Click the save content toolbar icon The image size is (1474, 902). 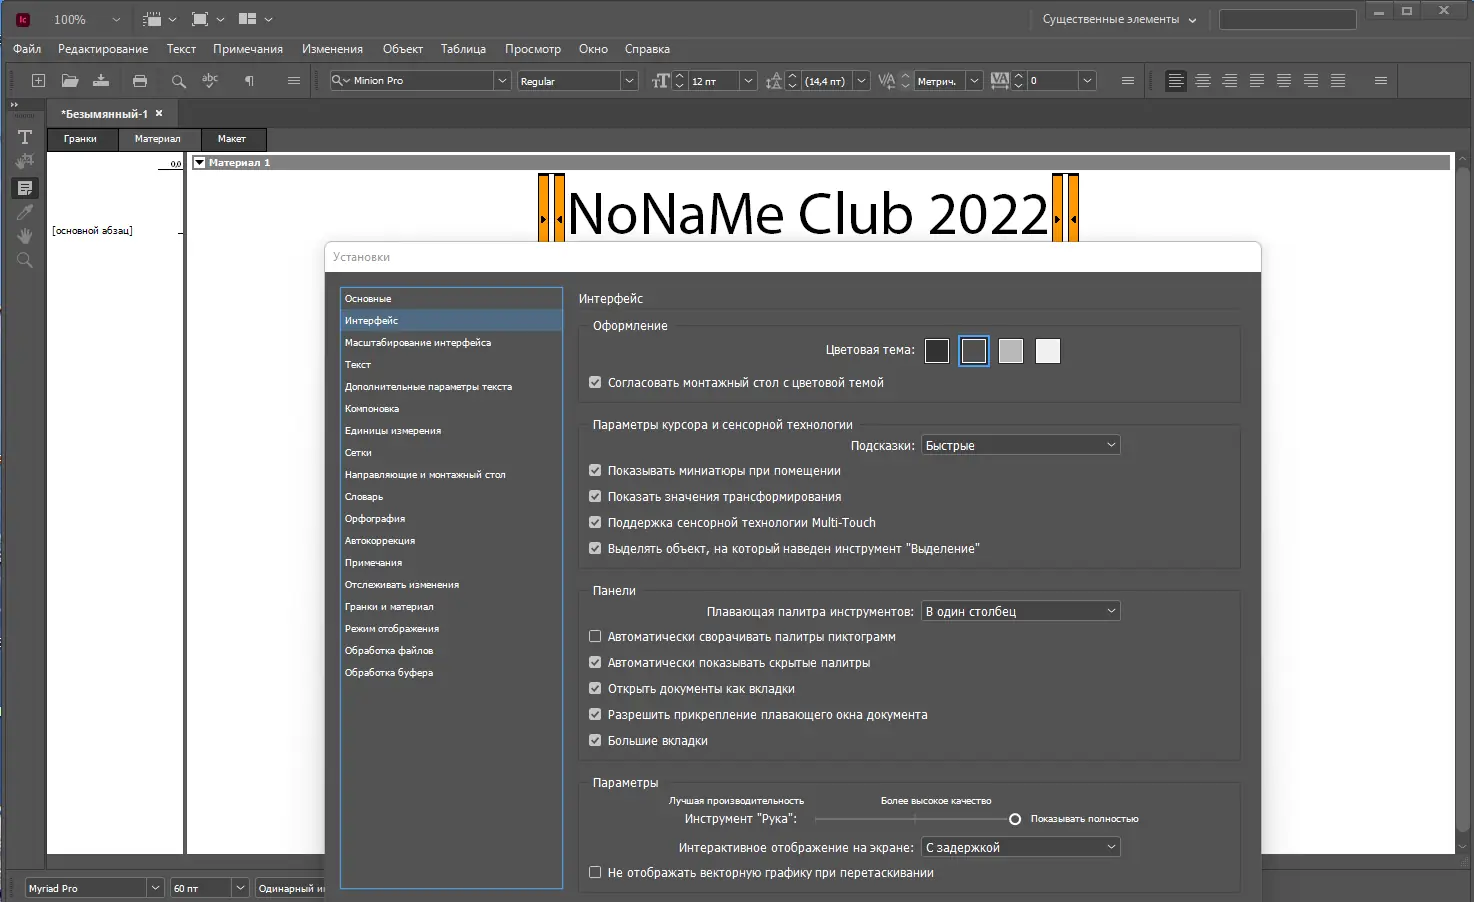[101, 80]
